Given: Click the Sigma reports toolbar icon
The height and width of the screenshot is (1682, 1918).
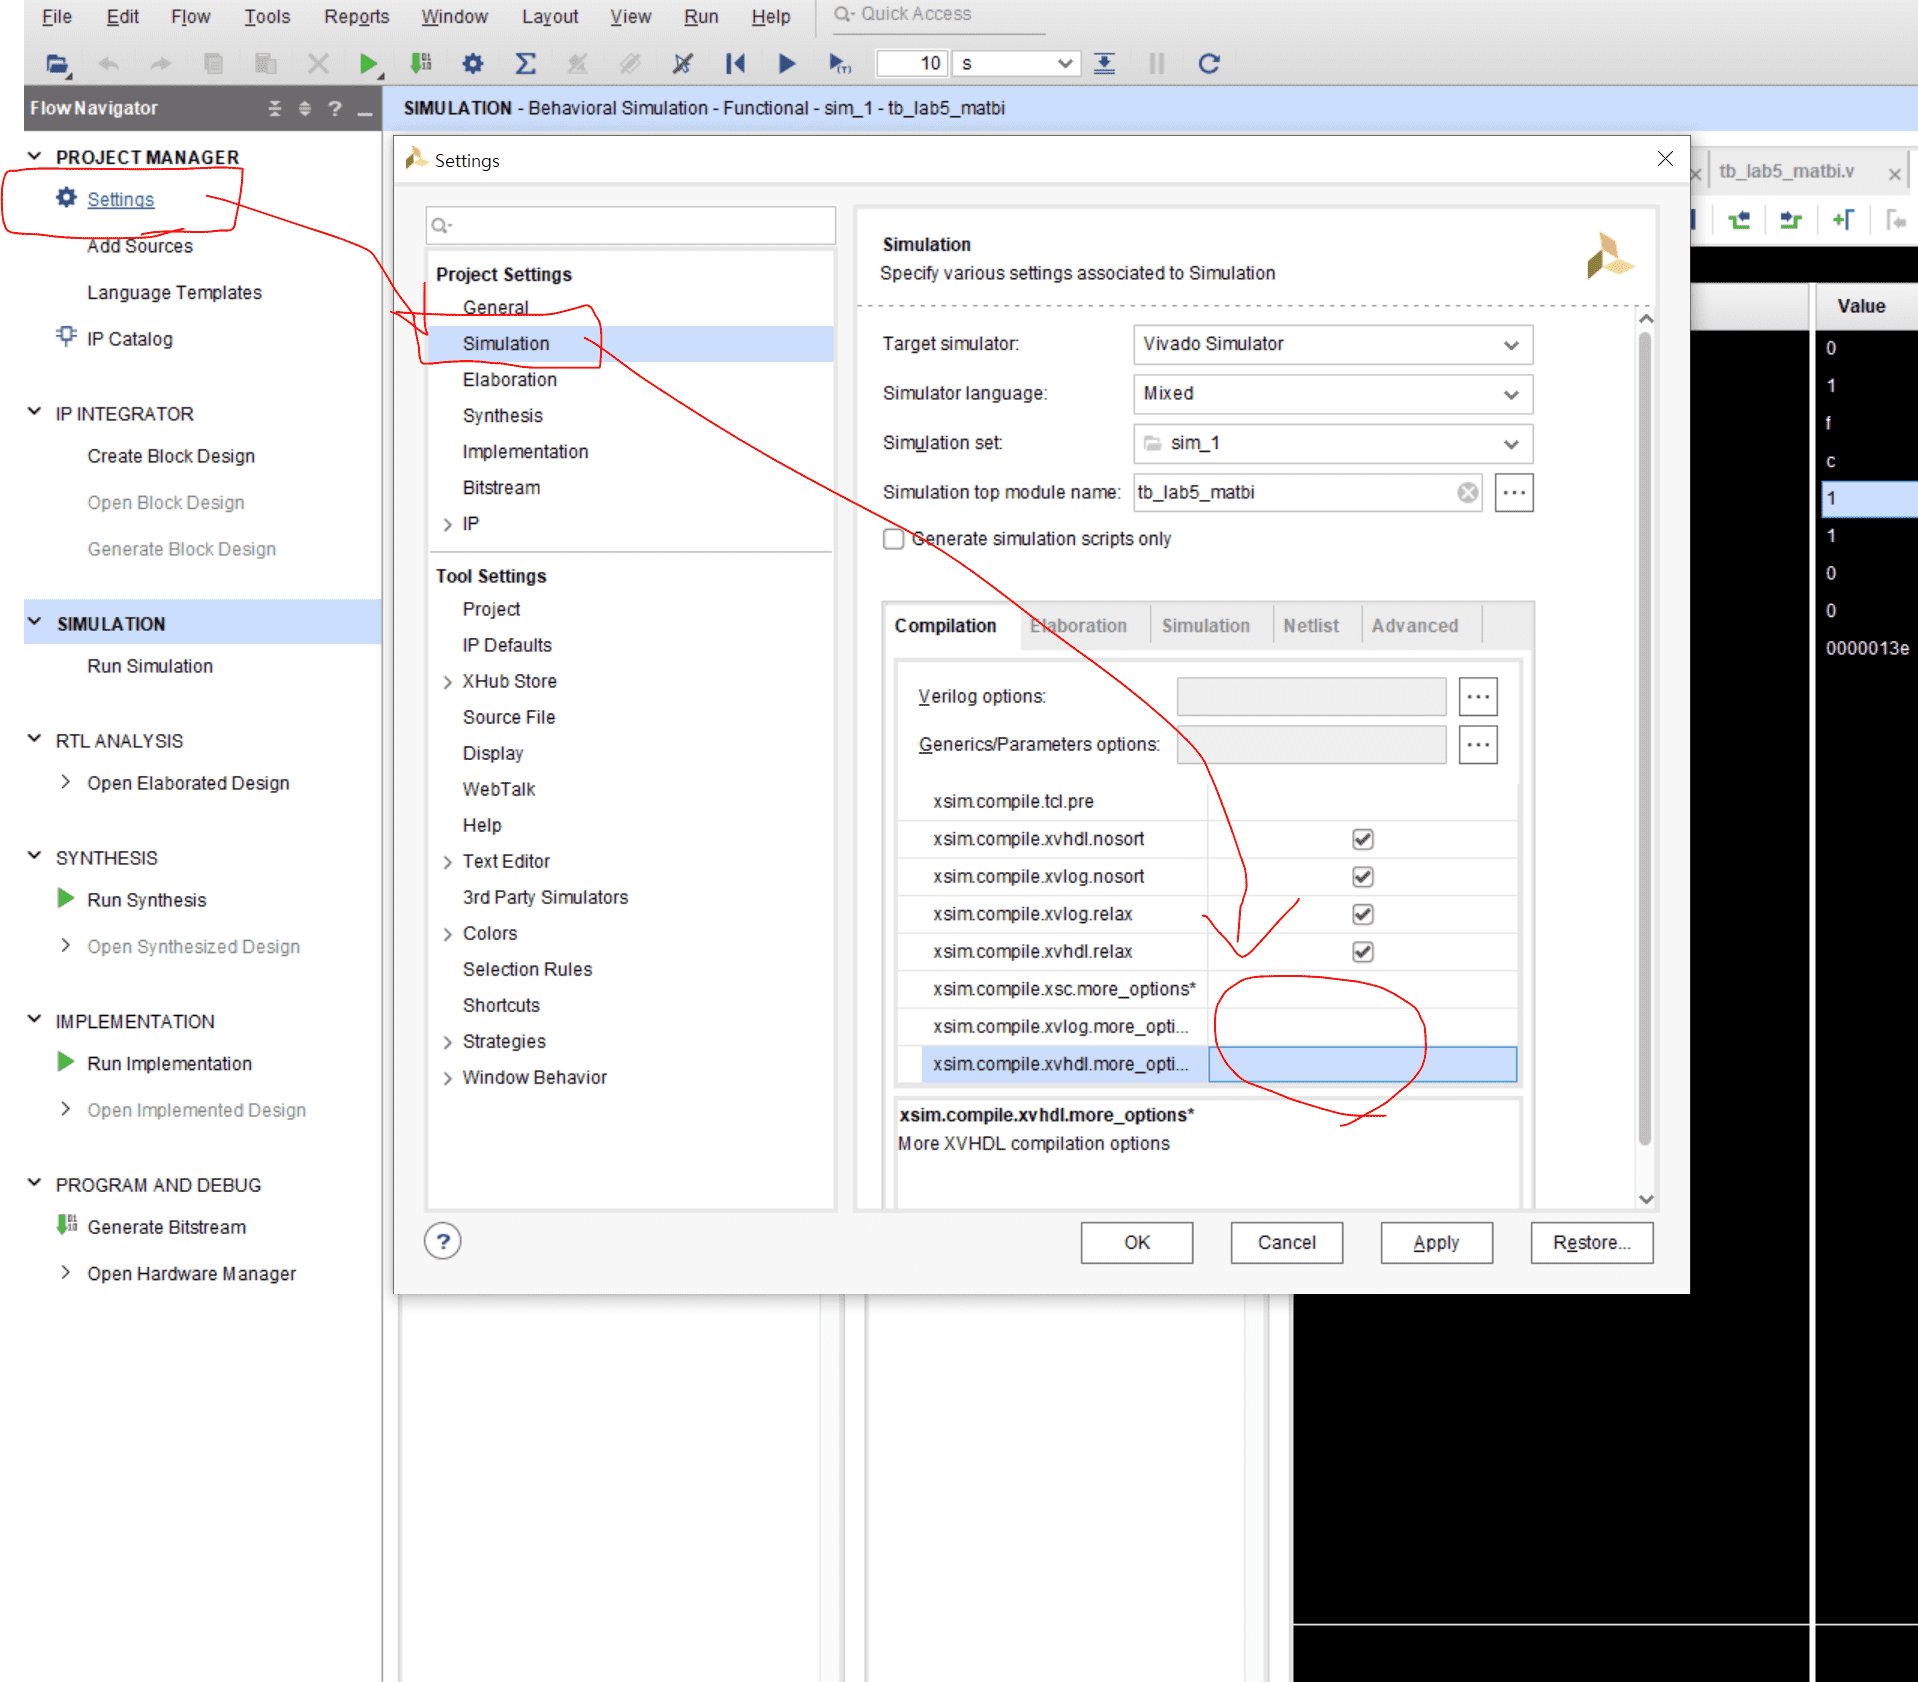Looking at the screenshot, I should point(525,64).
